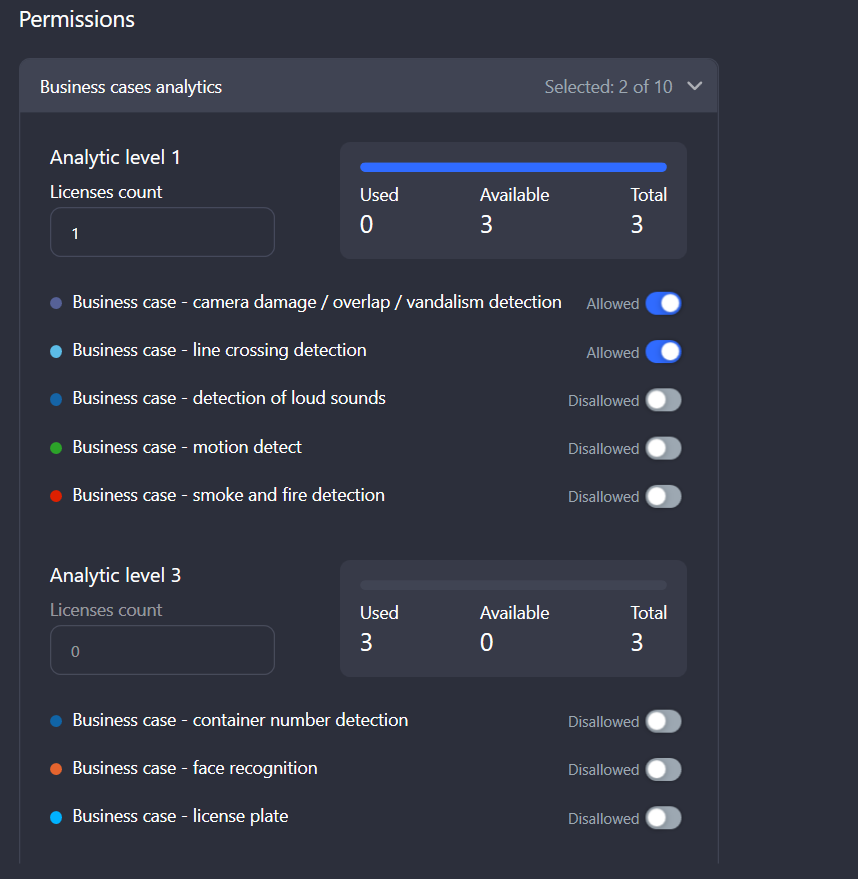Viewport: 858px width, 879px height.
Task: Click the cyan dot beside license plate
Action: 56,818
